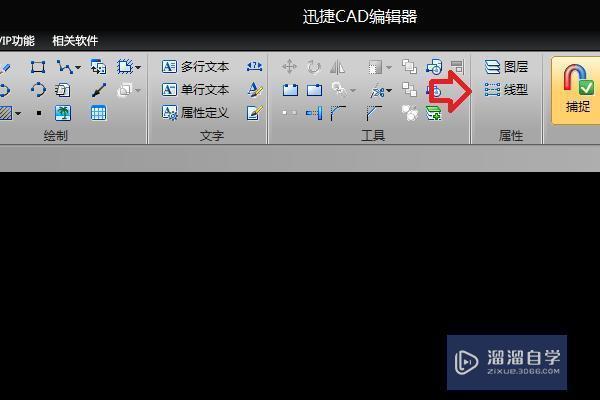Select the Circle drawing tool
600x400 pixels.
click(38, 90)
